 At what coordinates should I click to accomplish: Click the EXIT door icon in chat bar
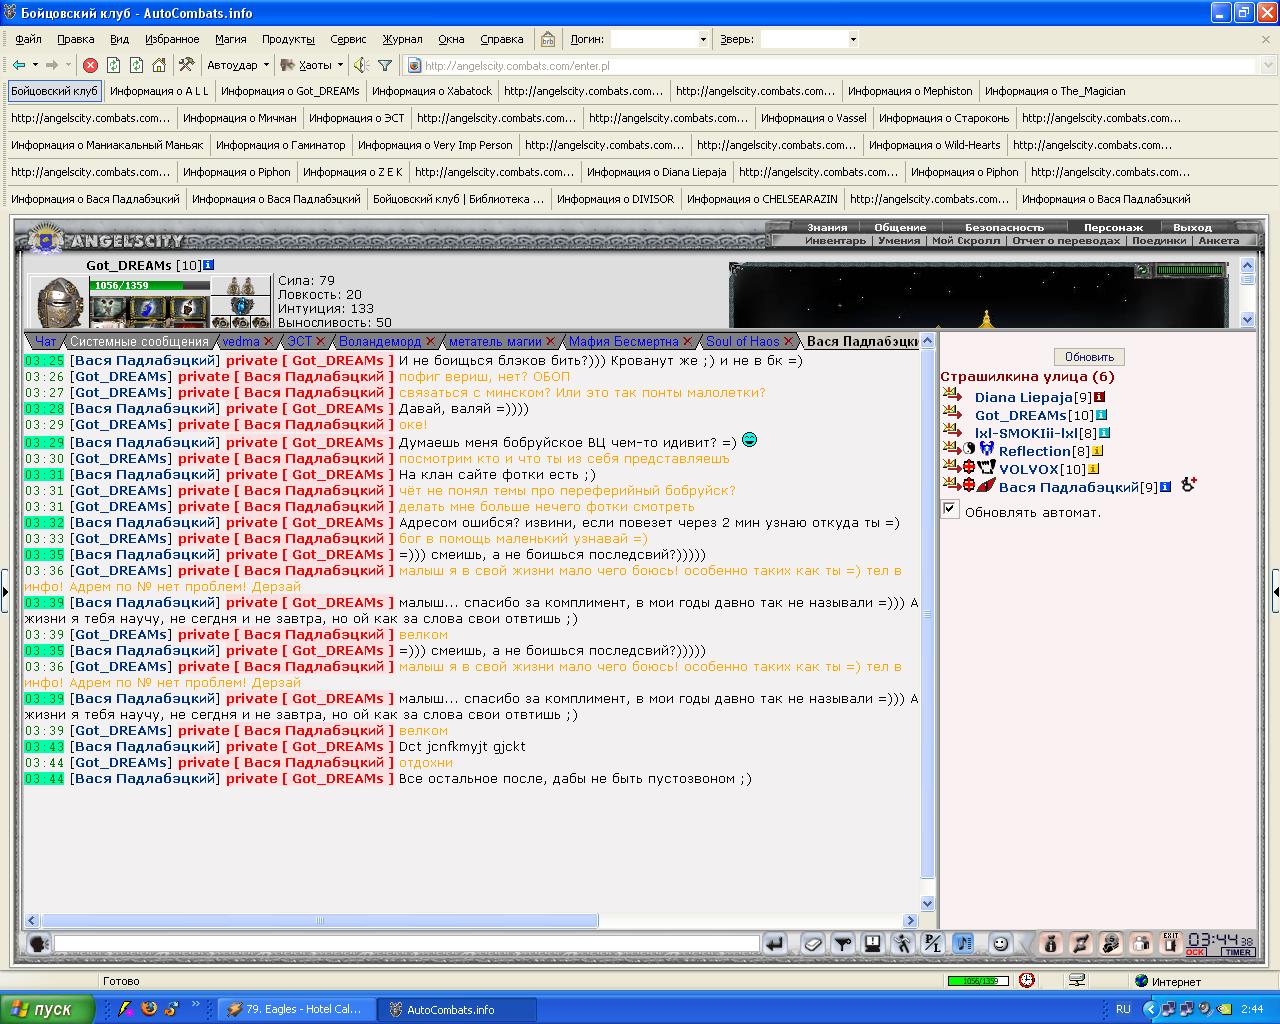coord(1171,943)
